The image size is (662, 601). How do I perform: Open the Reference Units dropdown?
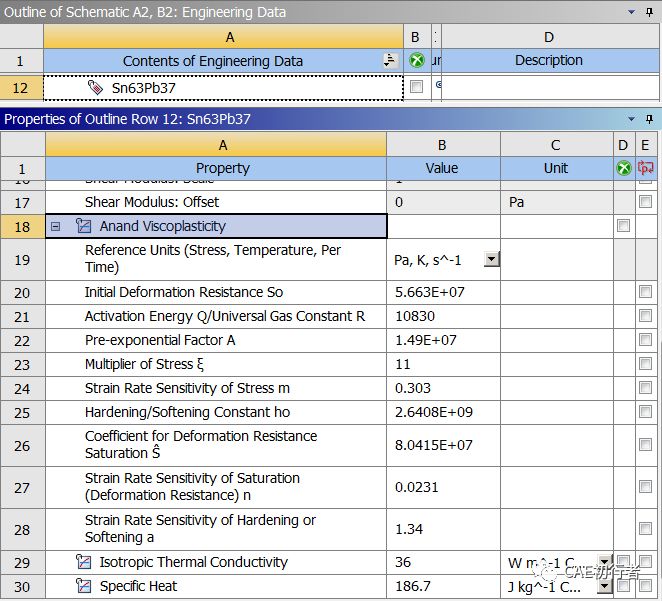coord(491,259)
